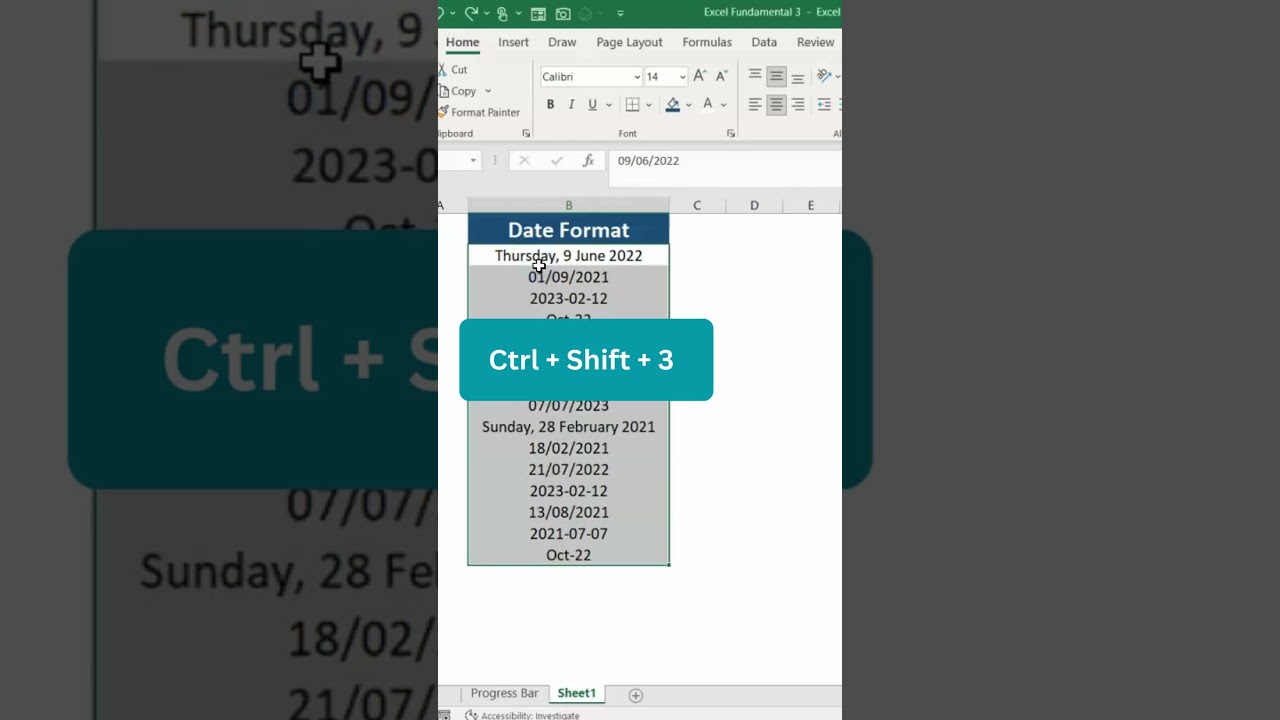
Task: Click the Cut button
Action: [x=454, y=70]
